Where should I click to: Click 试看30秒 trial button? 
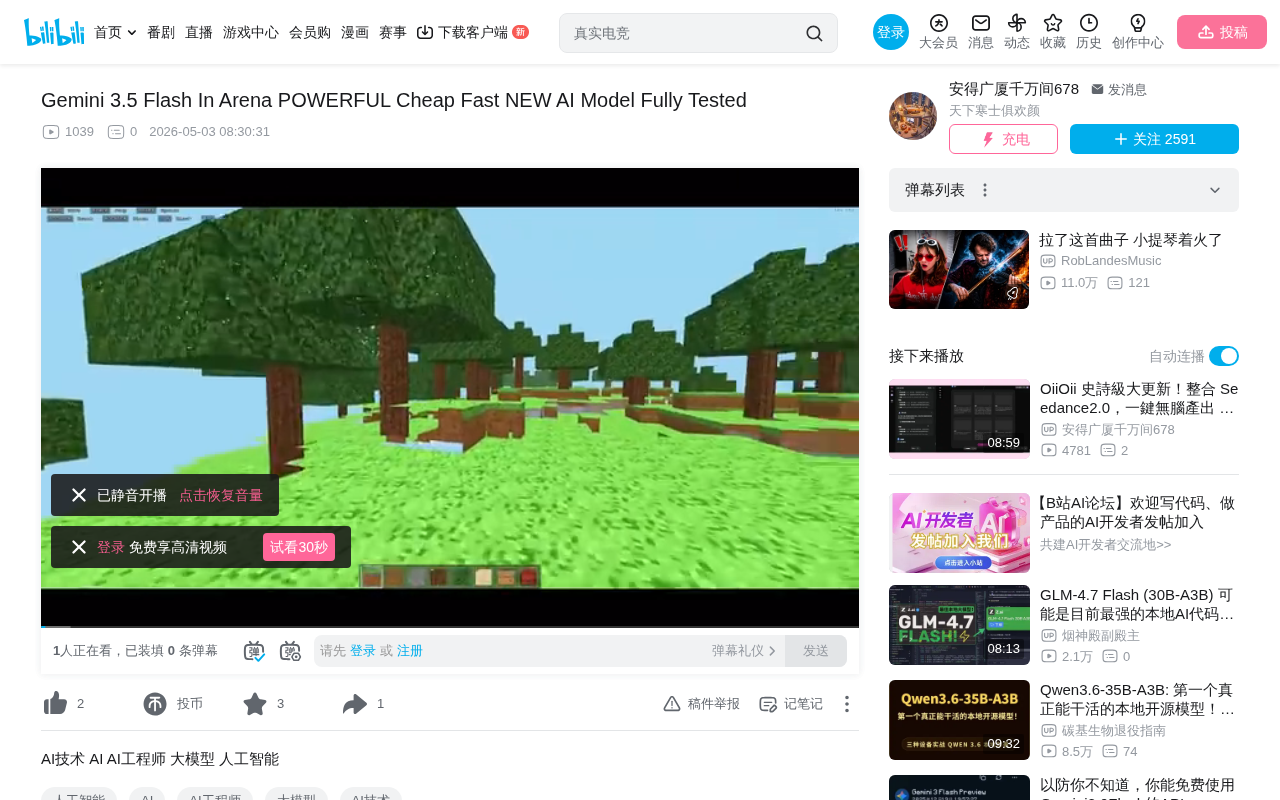299,547
